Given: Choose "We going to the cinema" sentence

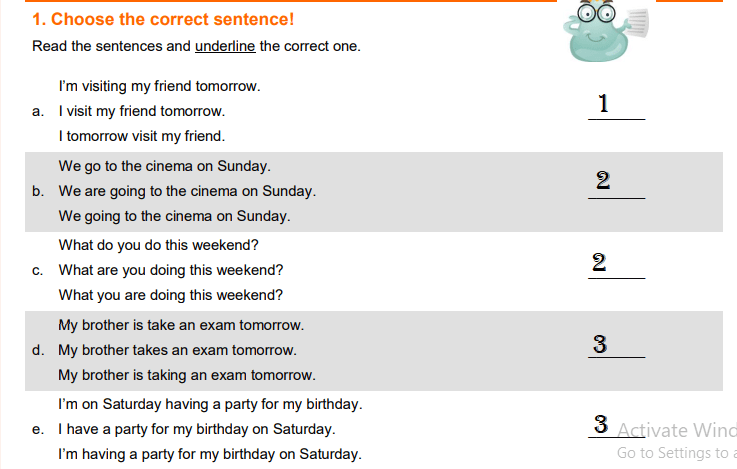Looking at the screenshot, I should [174, 216].
